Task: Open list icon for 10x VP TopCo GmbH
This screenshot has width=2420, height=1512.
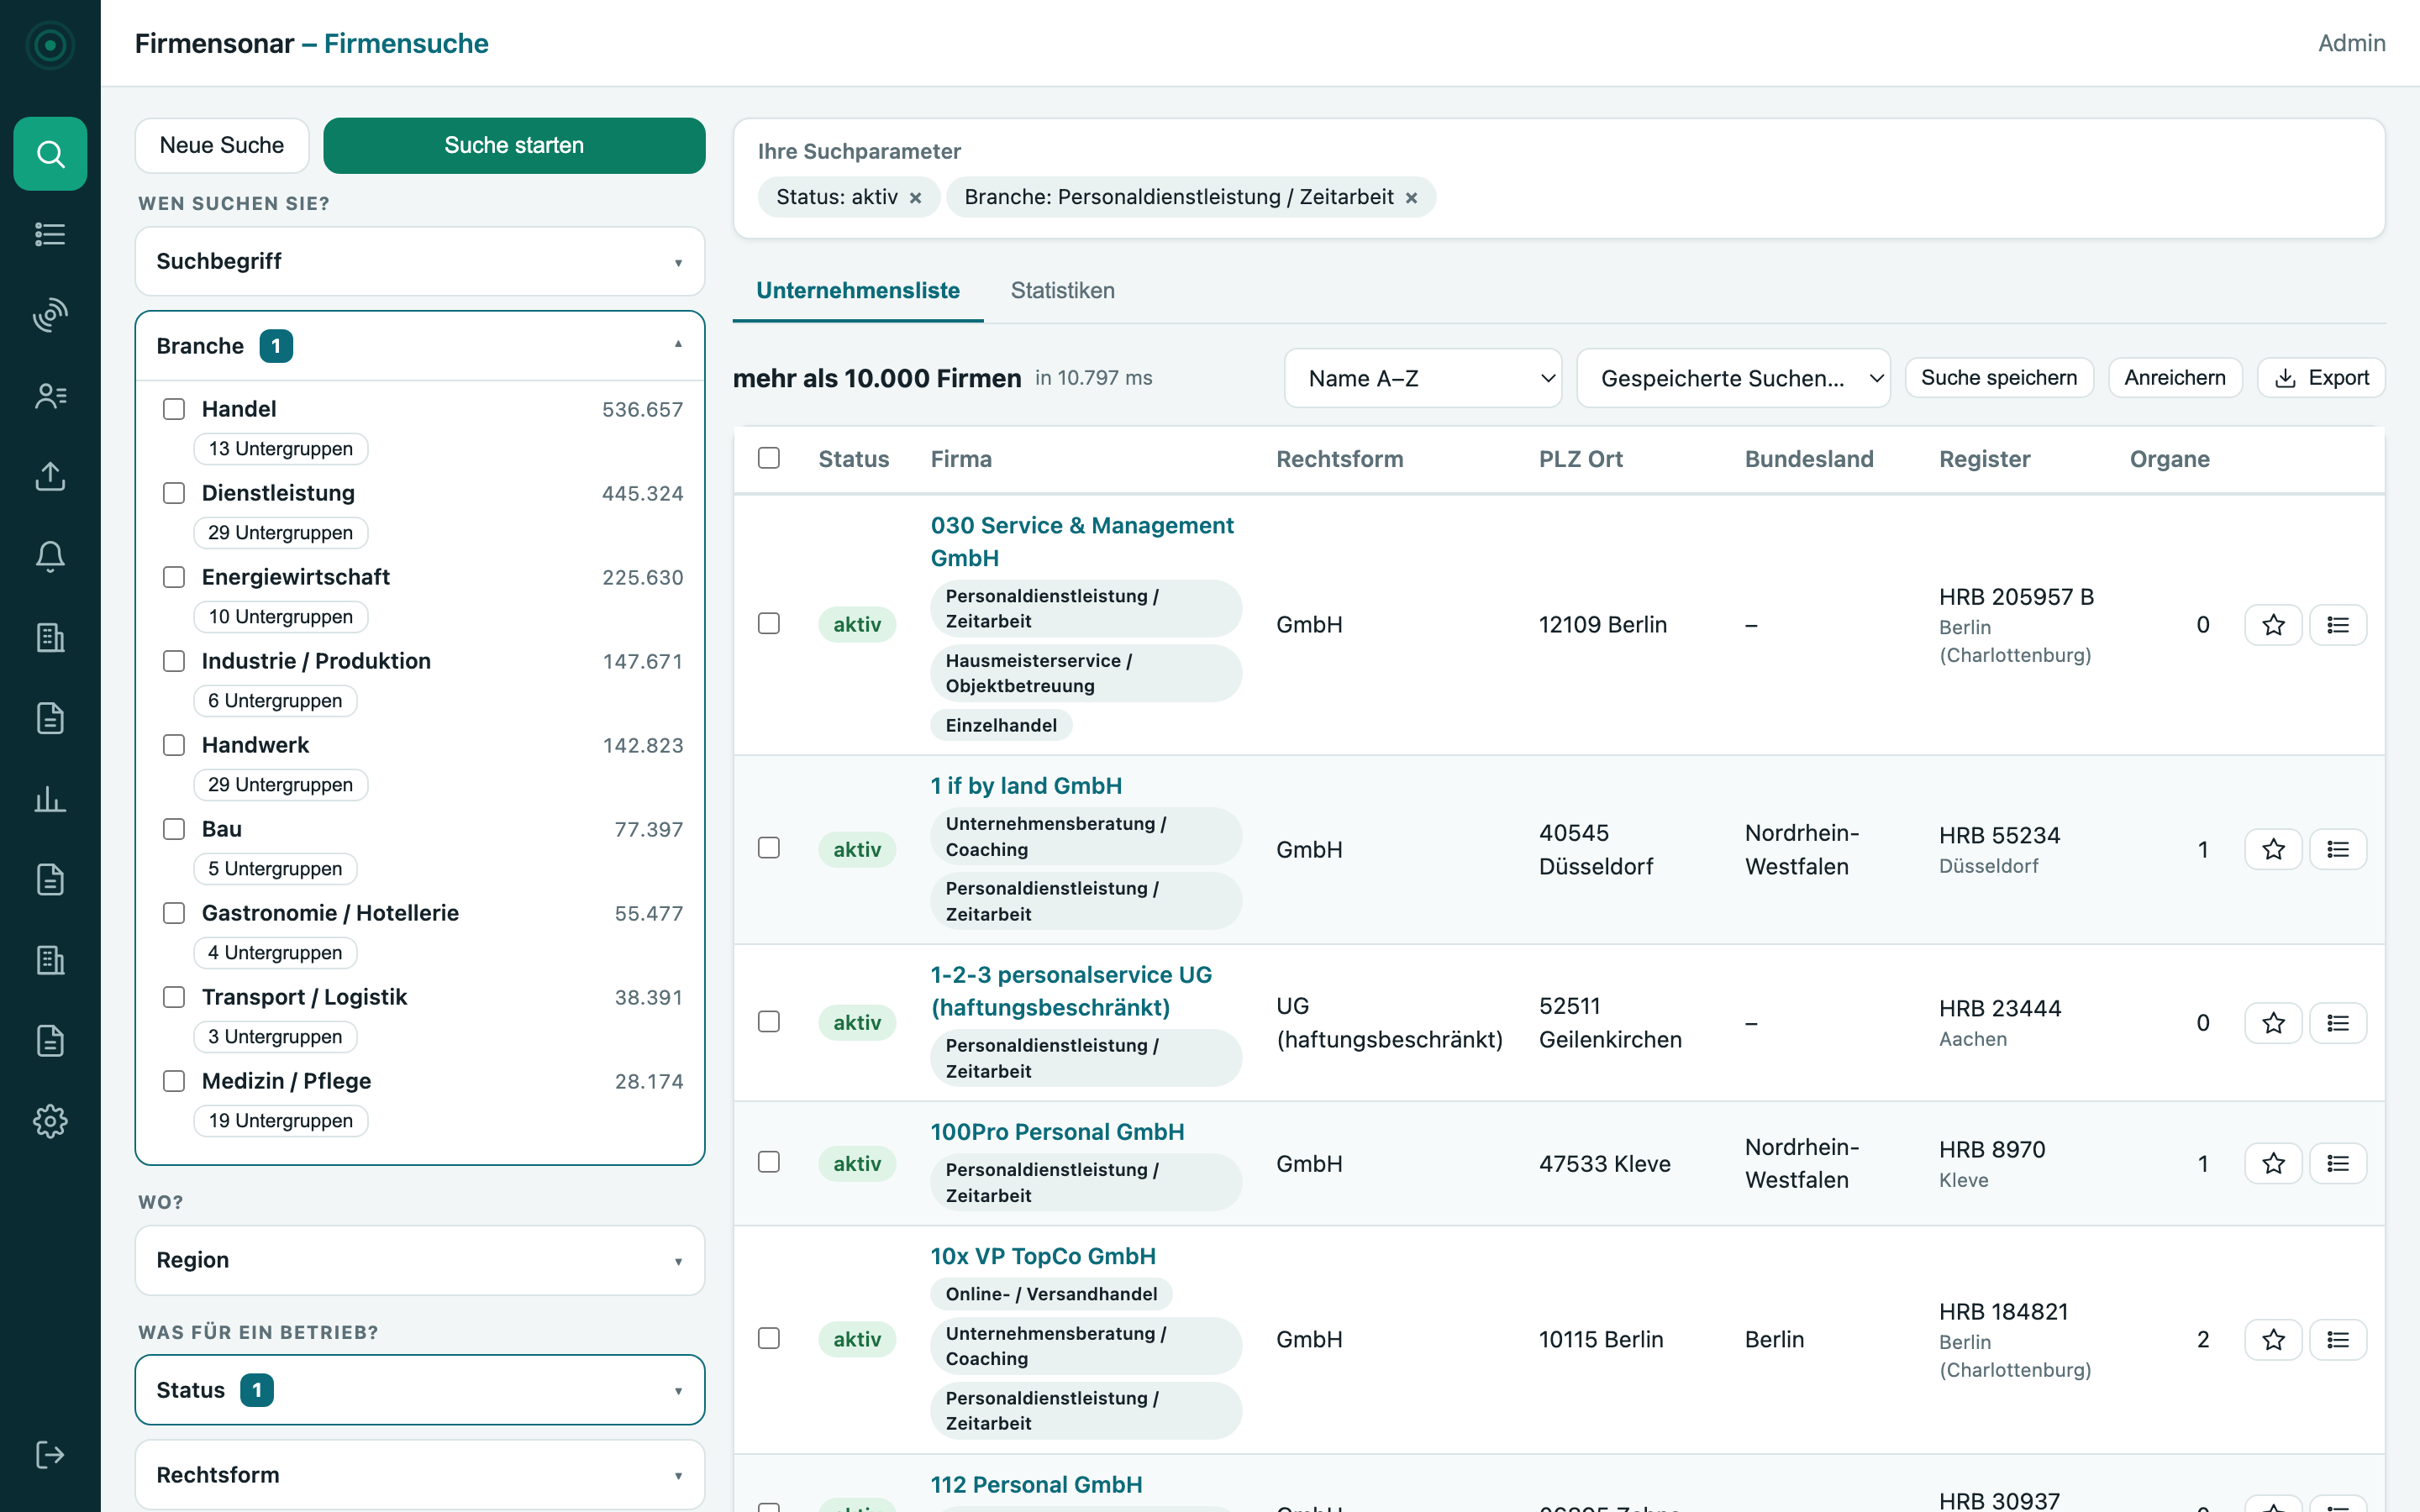Action: (2338, 1339)
